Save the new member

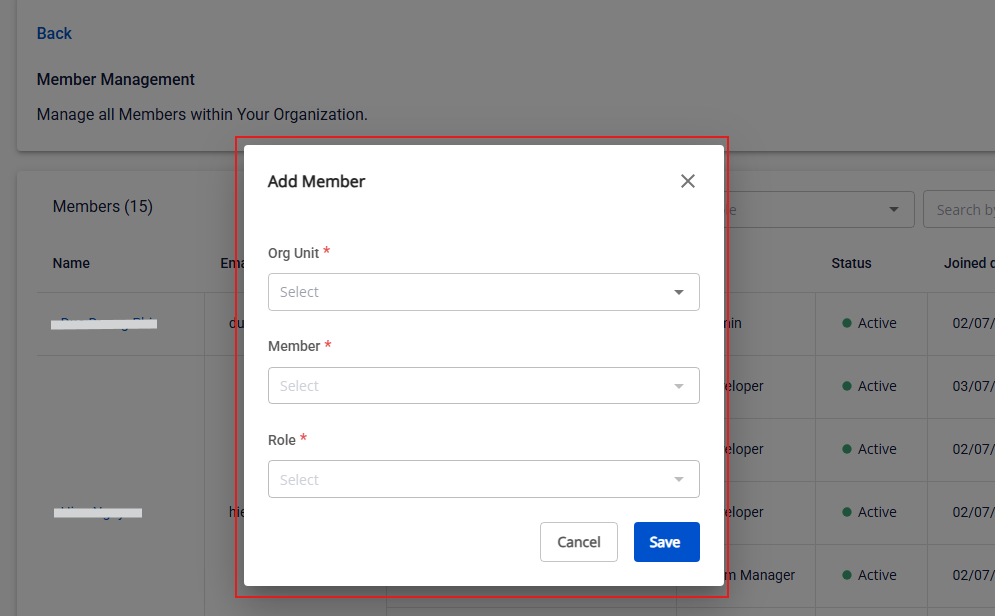tap(666, 542)
